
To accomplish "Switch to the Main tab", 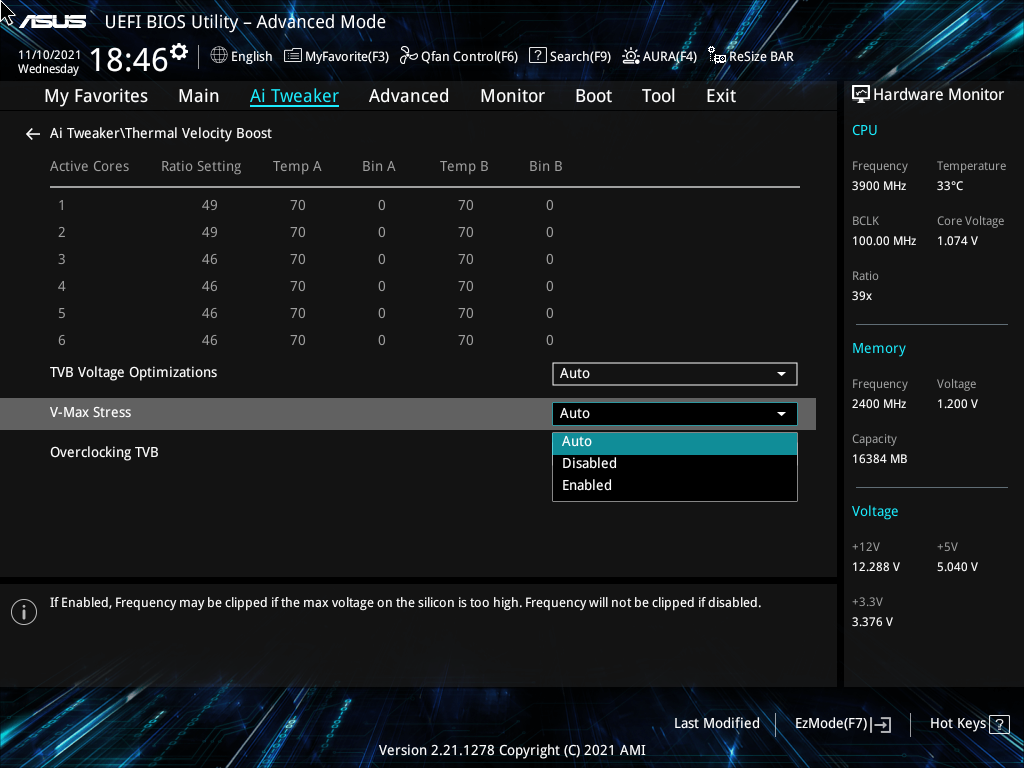I will 199,96.
